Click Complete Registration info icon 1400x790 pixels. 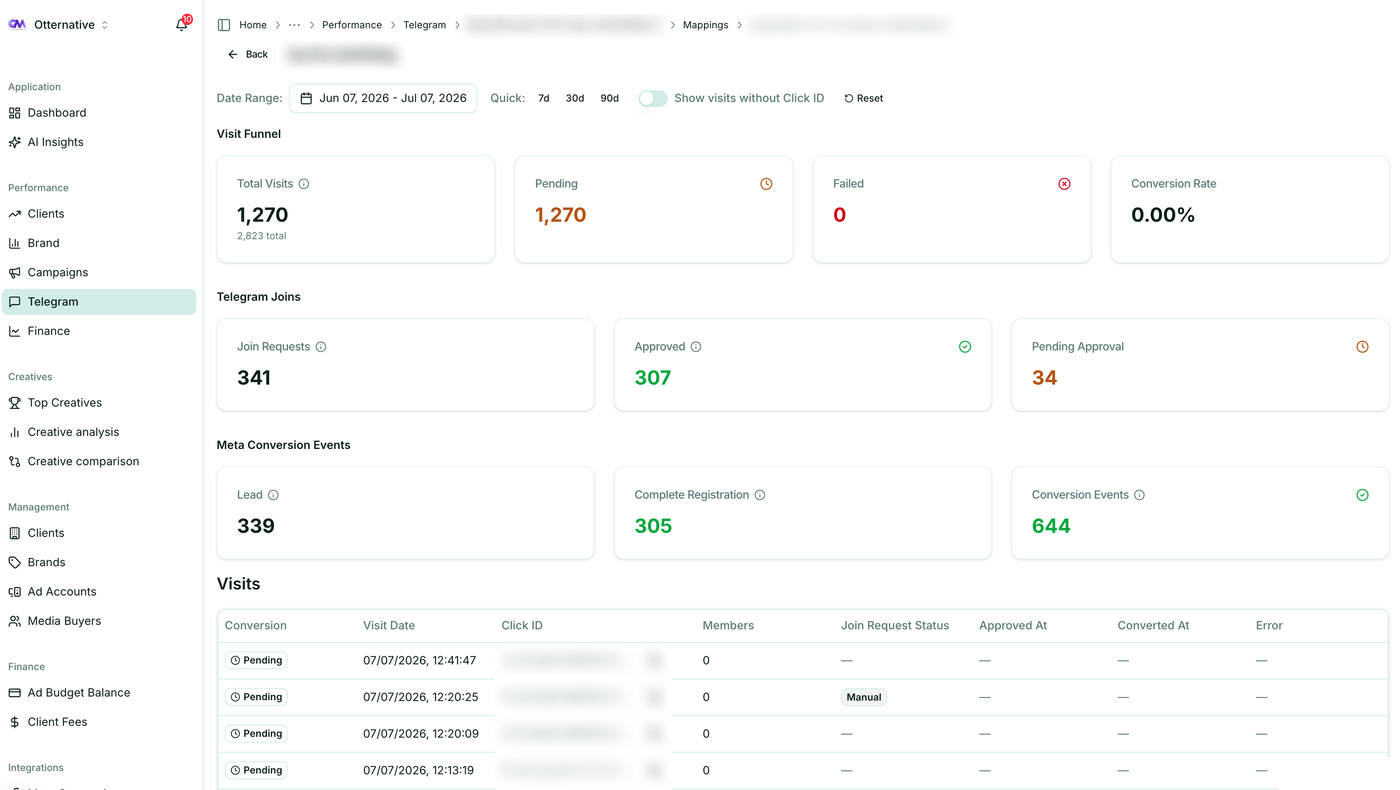click(760, 495)
